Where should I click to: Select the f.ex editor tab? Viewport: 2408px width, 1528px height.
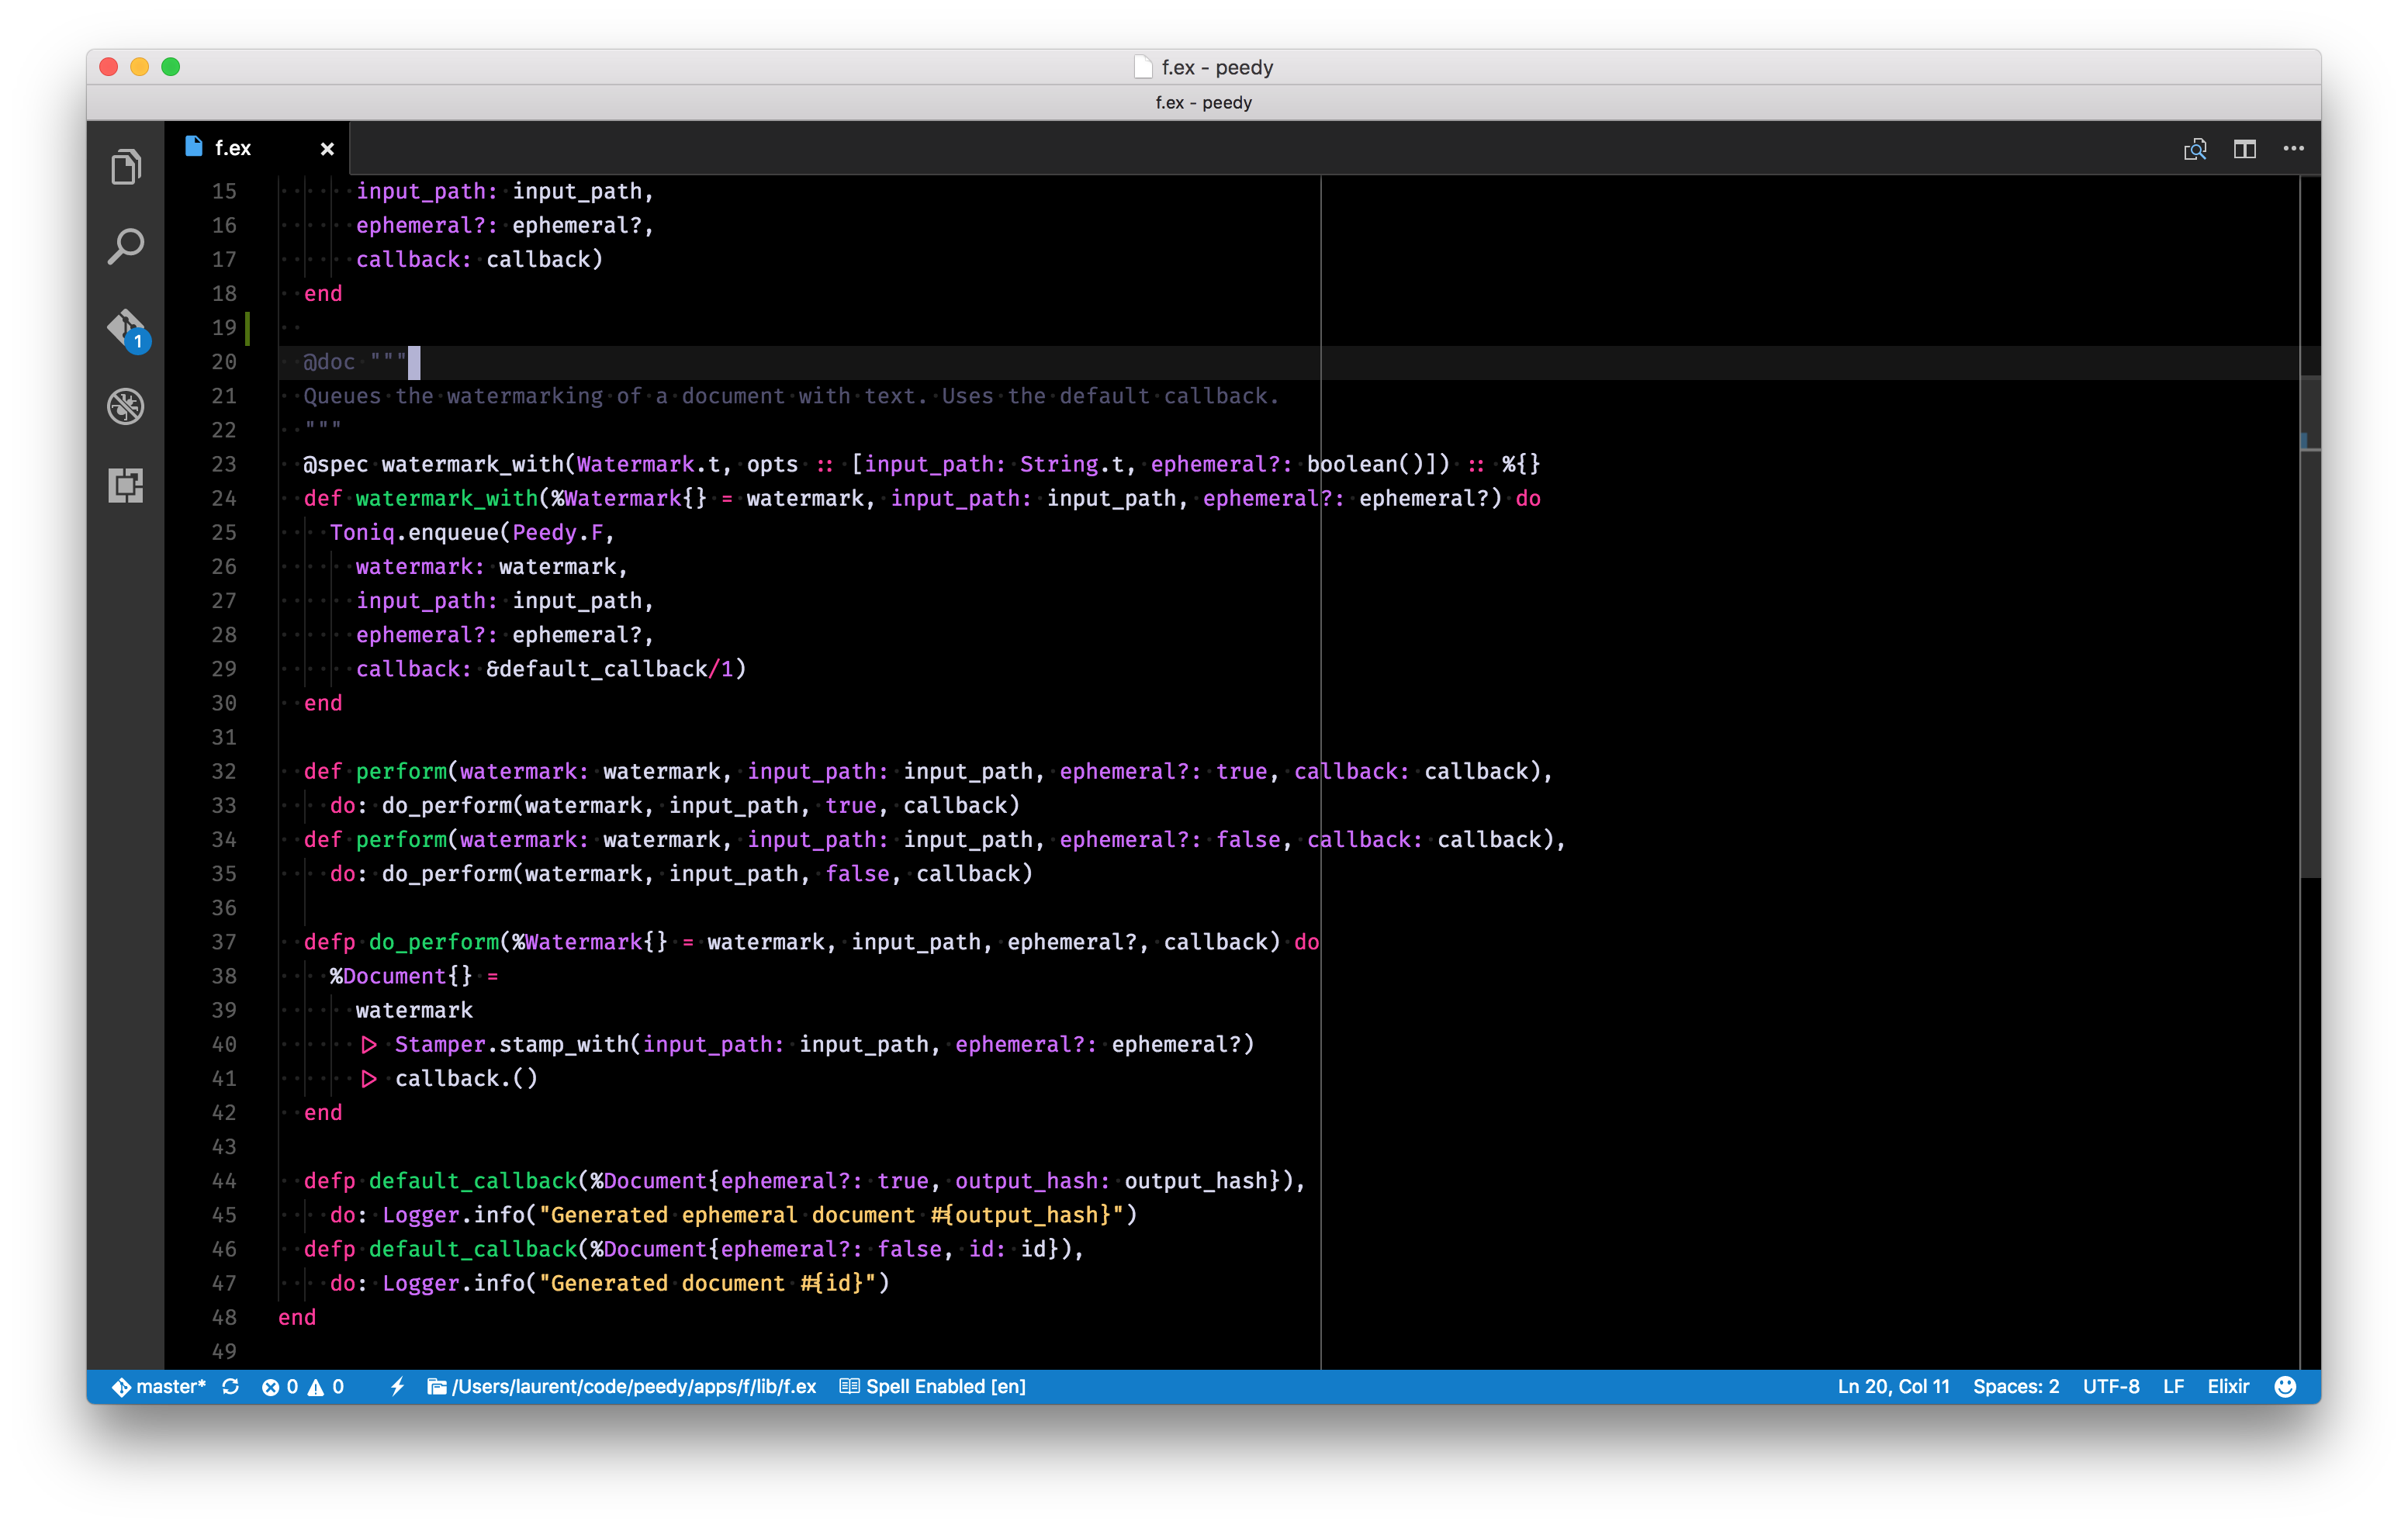pyautogui.click(x=233, y=148)
